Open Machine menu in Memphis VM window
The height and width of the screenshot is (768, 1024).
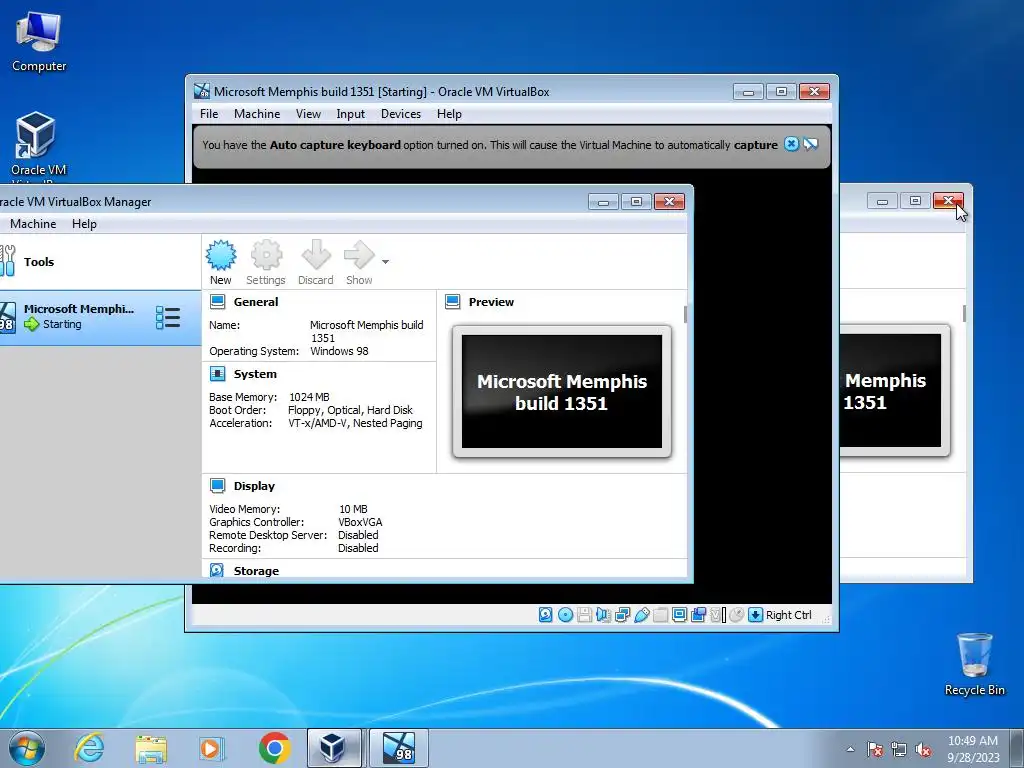(x=257, y=114)
